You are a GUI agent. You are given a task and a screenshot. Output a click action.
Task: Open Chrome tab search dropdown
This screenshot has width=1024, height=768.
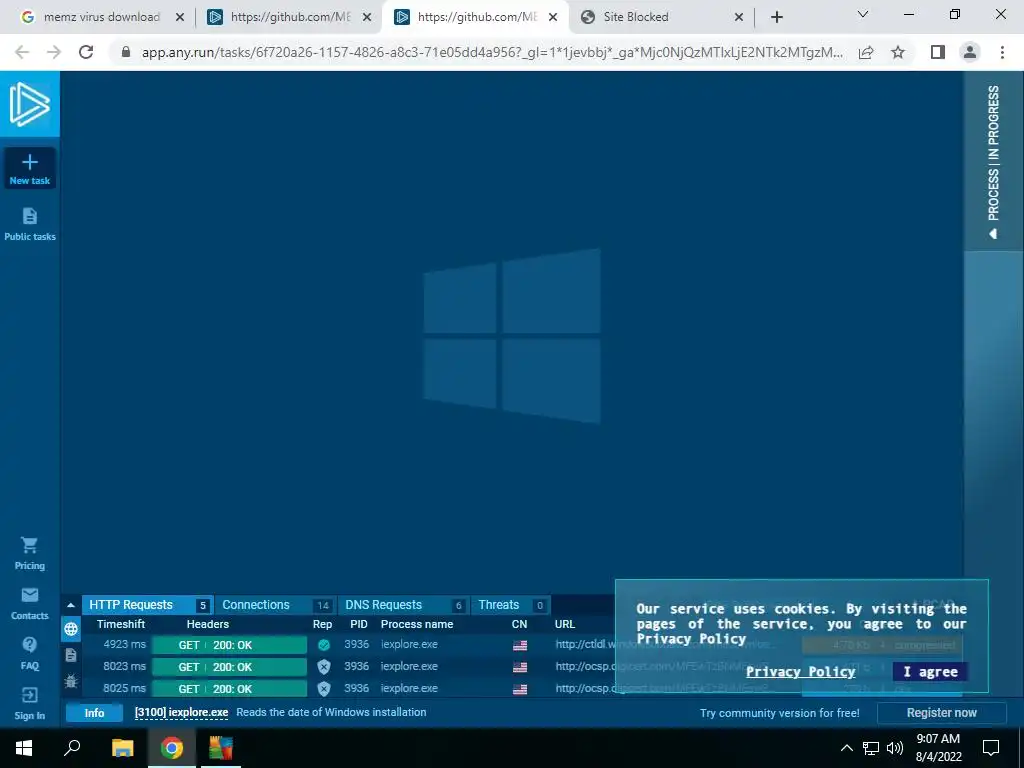click(863, 14)
